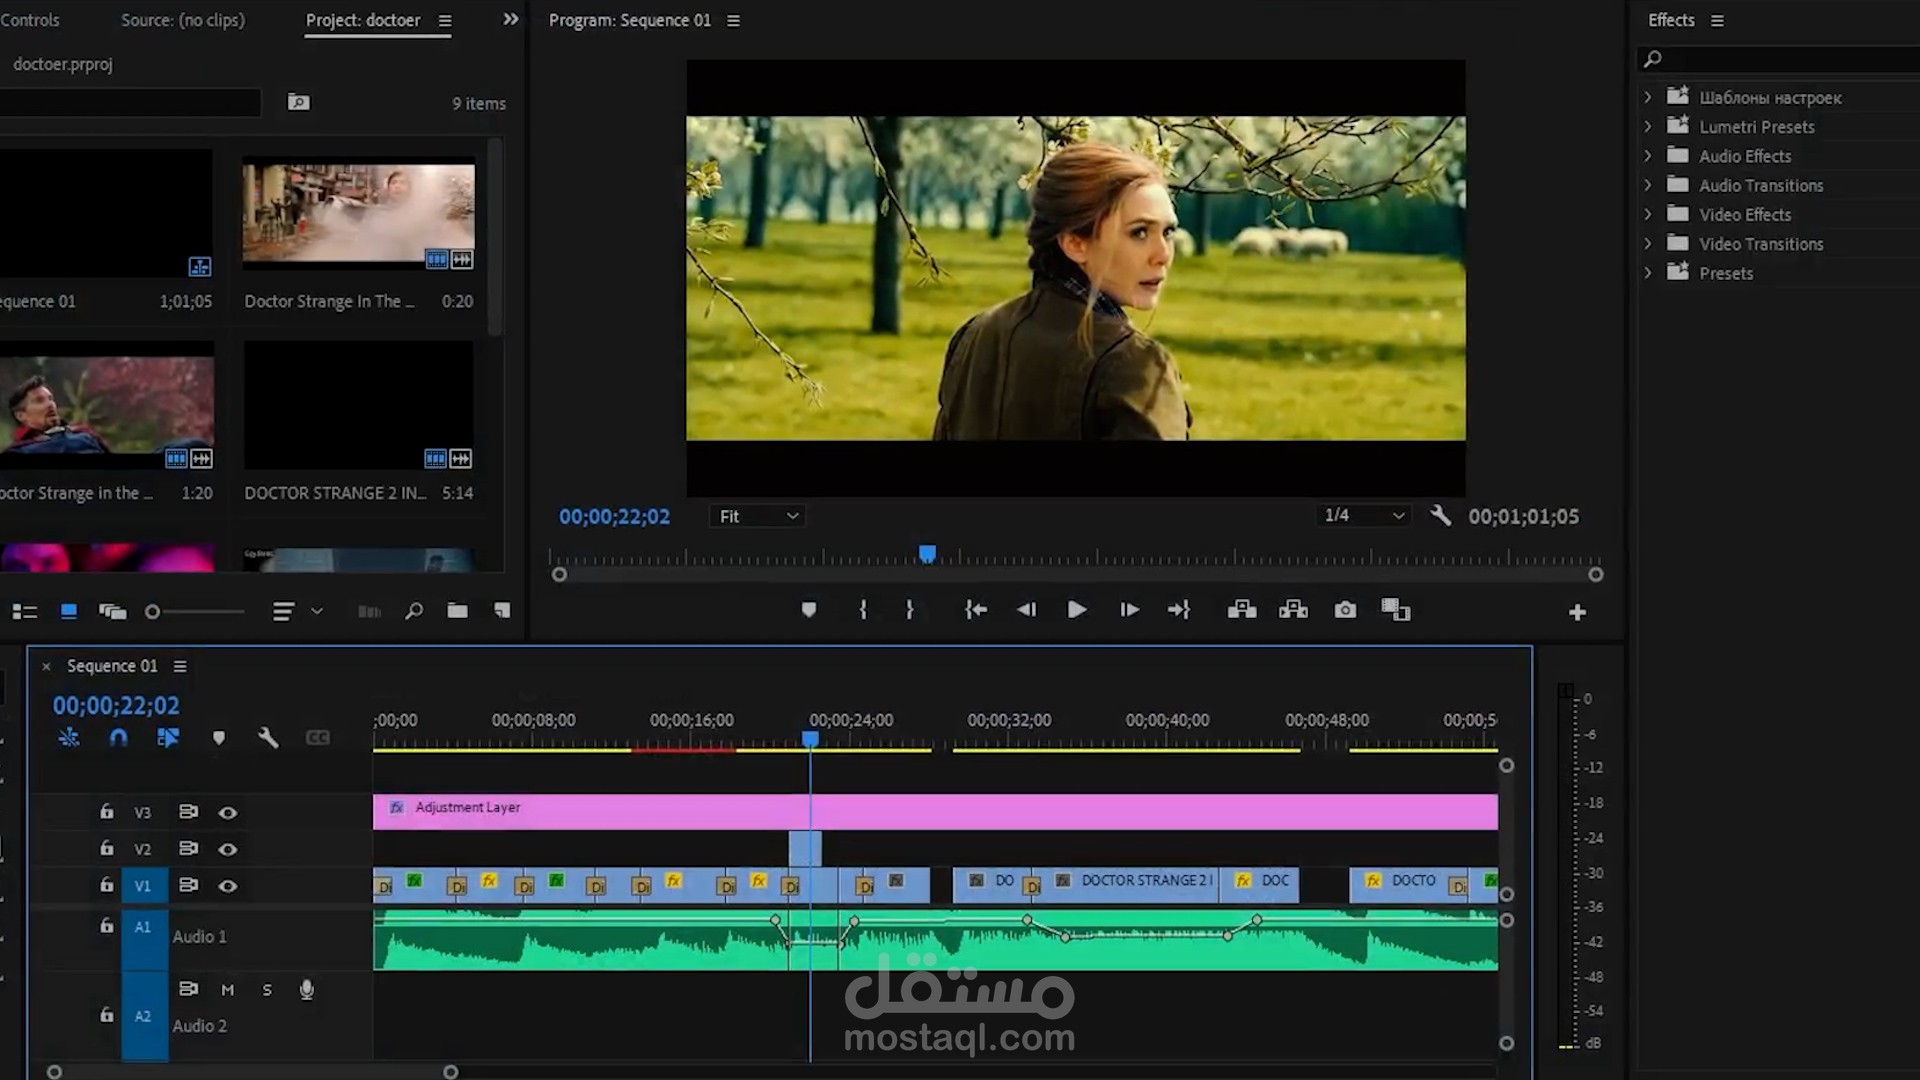Viewport: 1920px width, 1080px height.
Task: Toggle sync lock on V2 track
Action: tap(188, 848)
